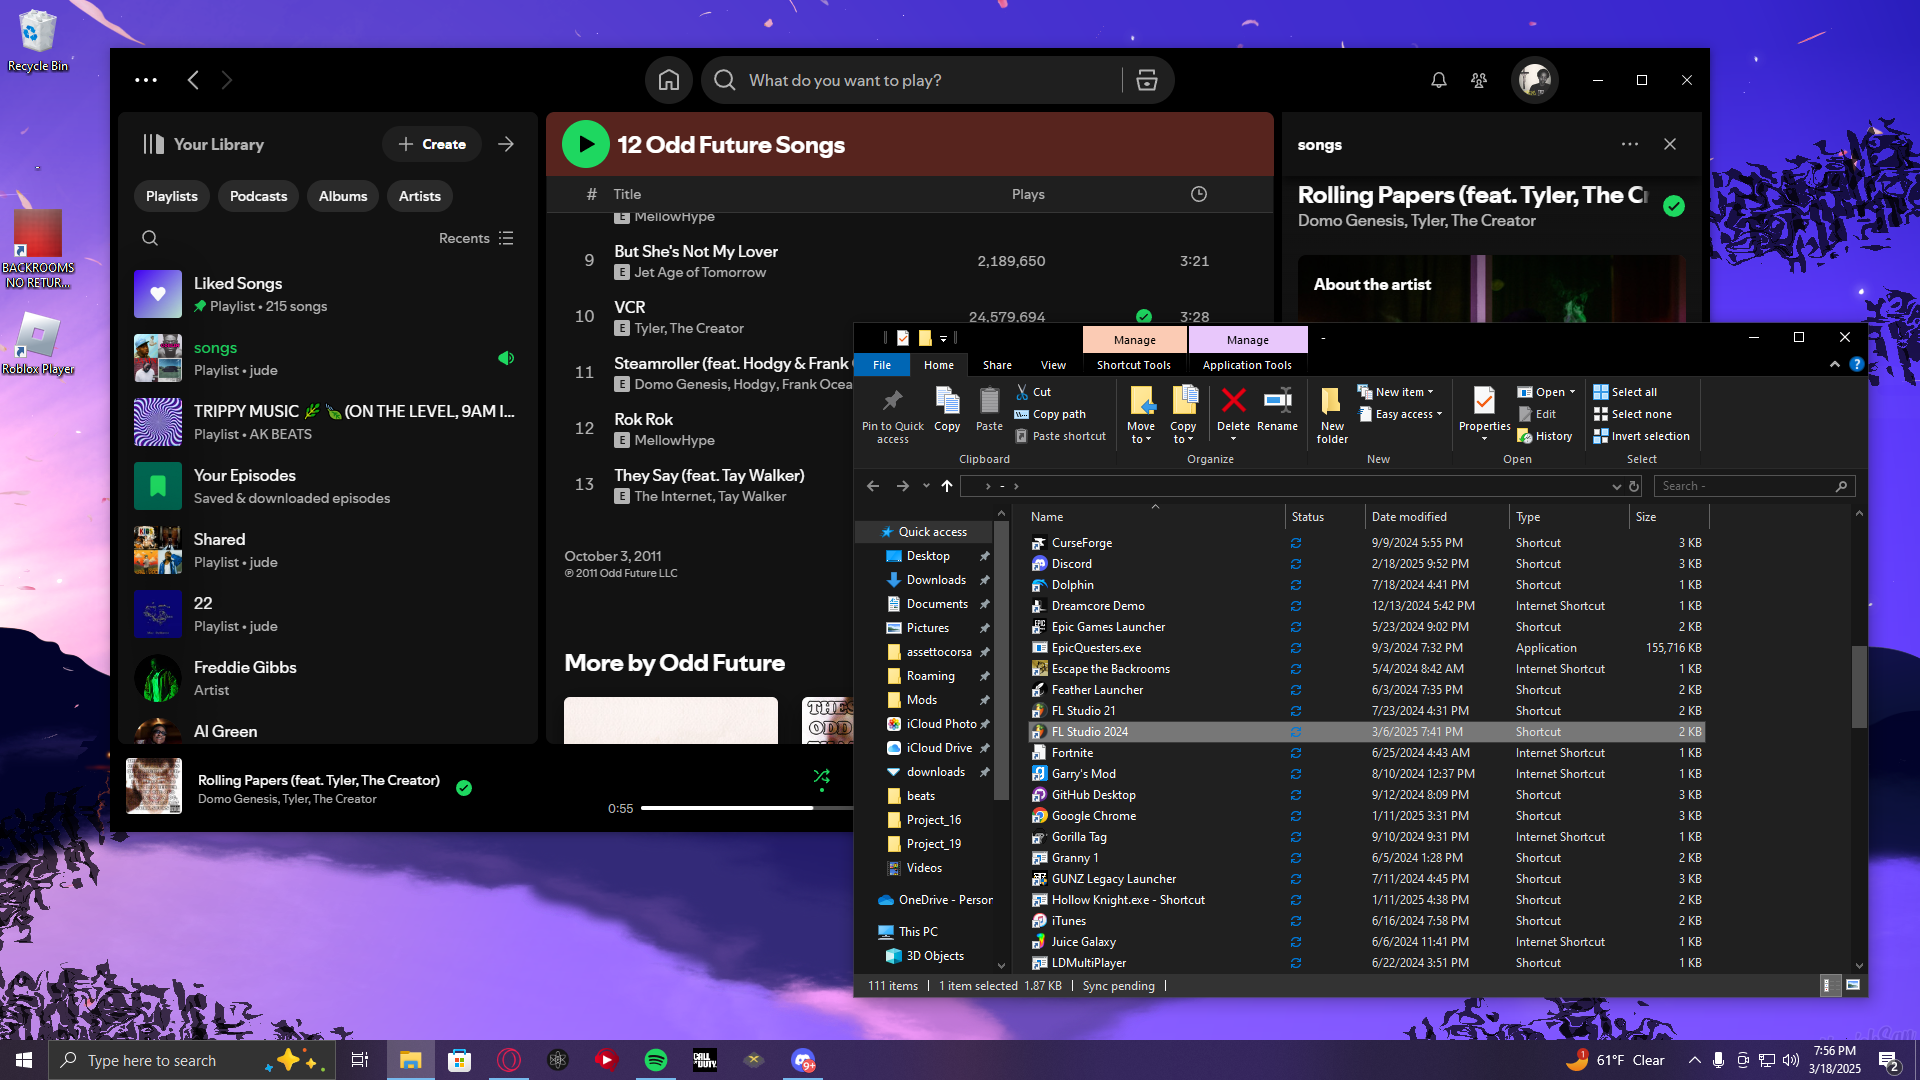
Task: Toggle saved checkmark on VCR track
Action: 1144,316
